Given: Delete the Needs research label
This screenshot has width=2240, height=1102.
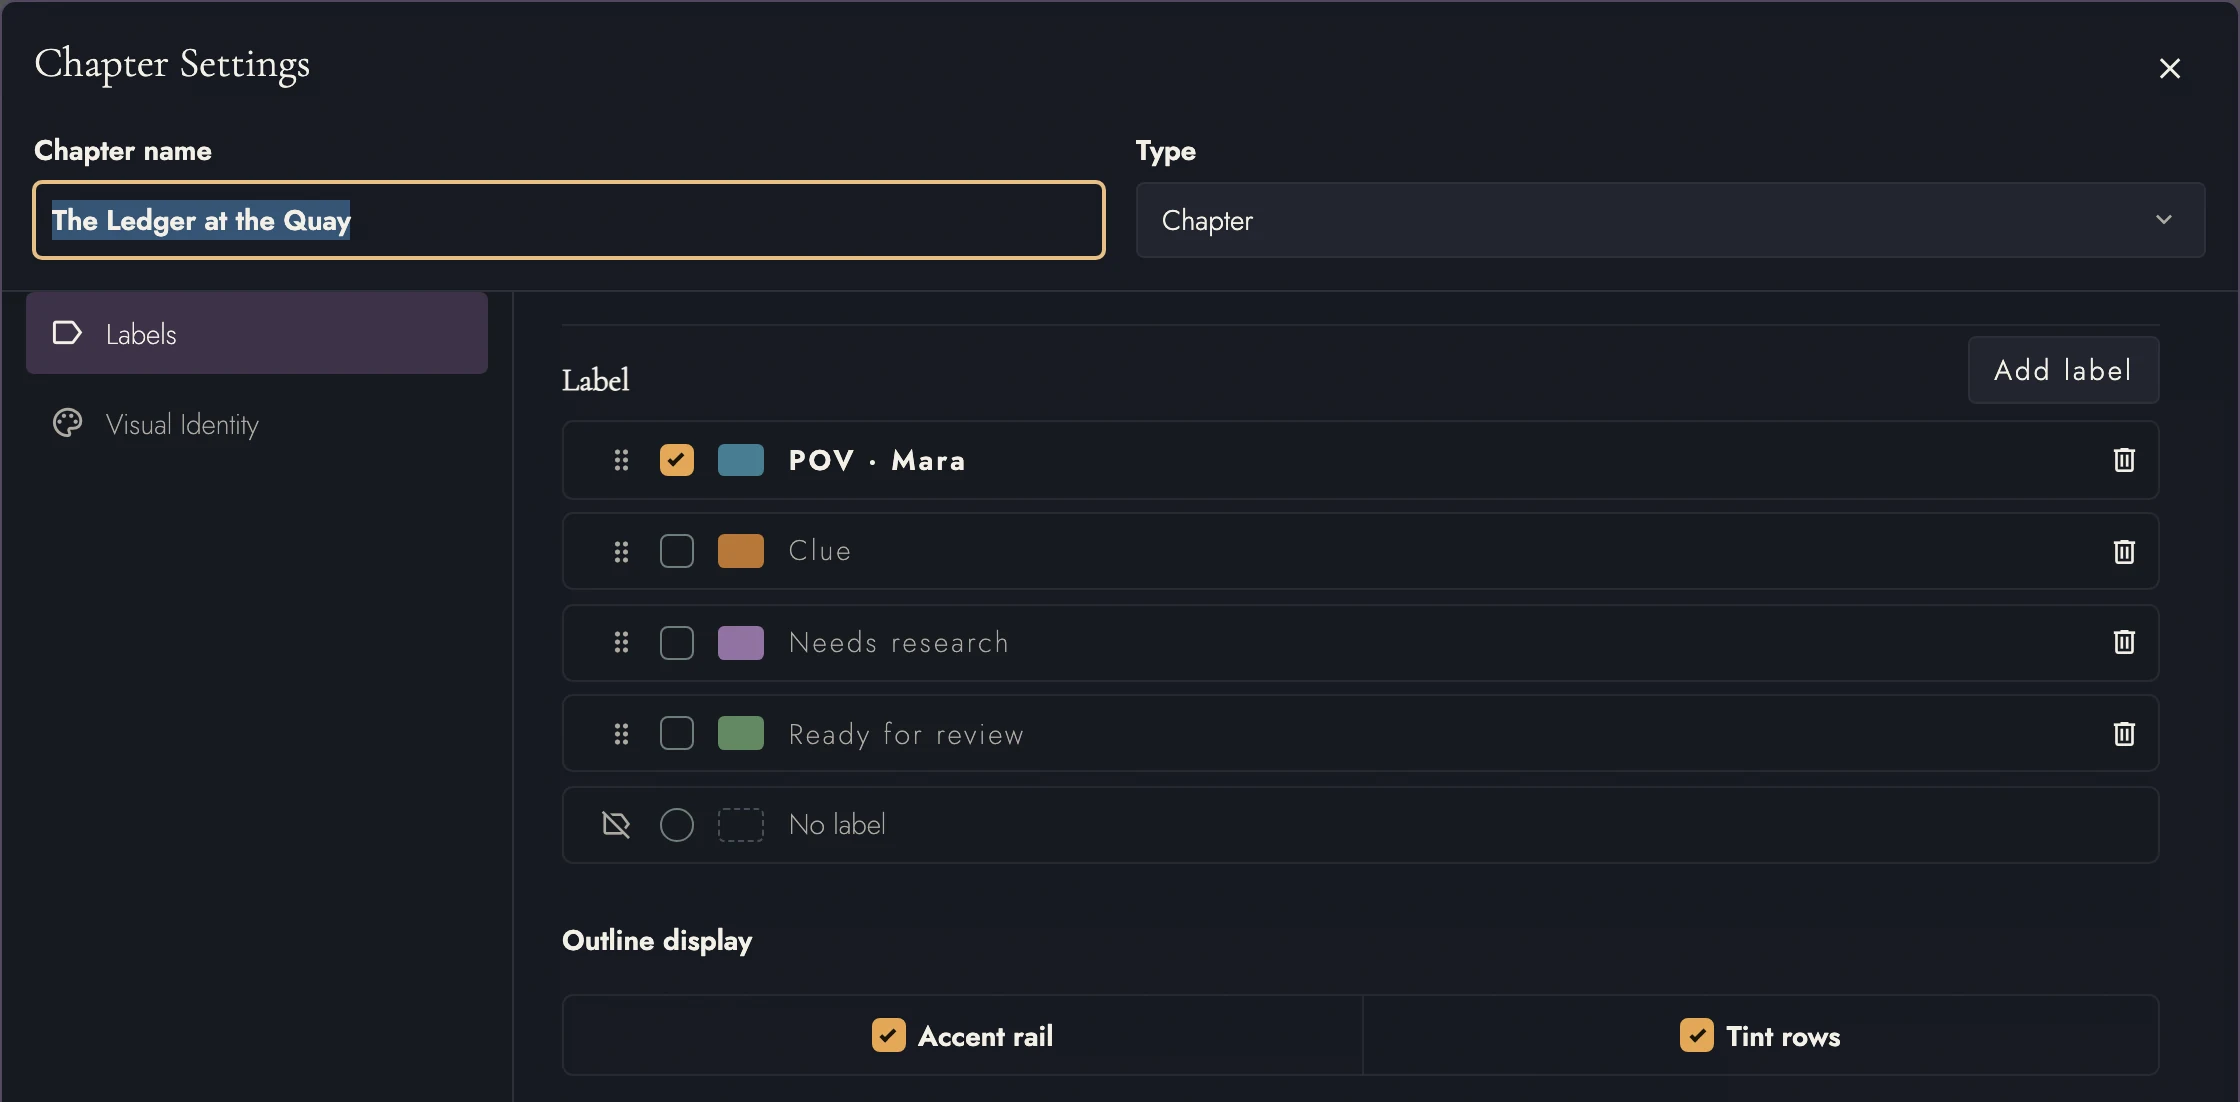Looking at the screenshot, I should (x=2124, y=642).
